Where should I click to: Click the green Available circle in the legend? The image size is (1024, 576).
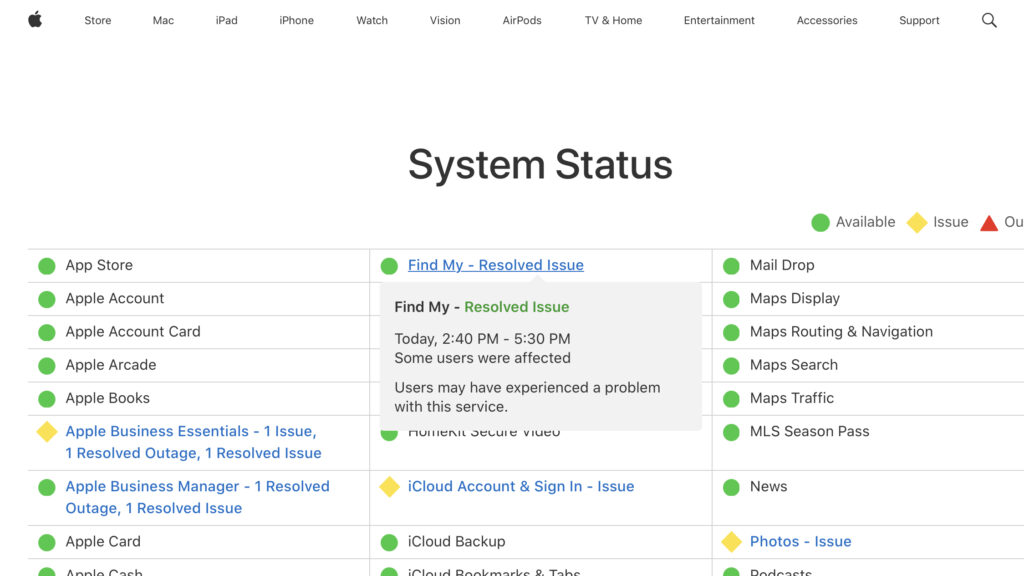821,221
